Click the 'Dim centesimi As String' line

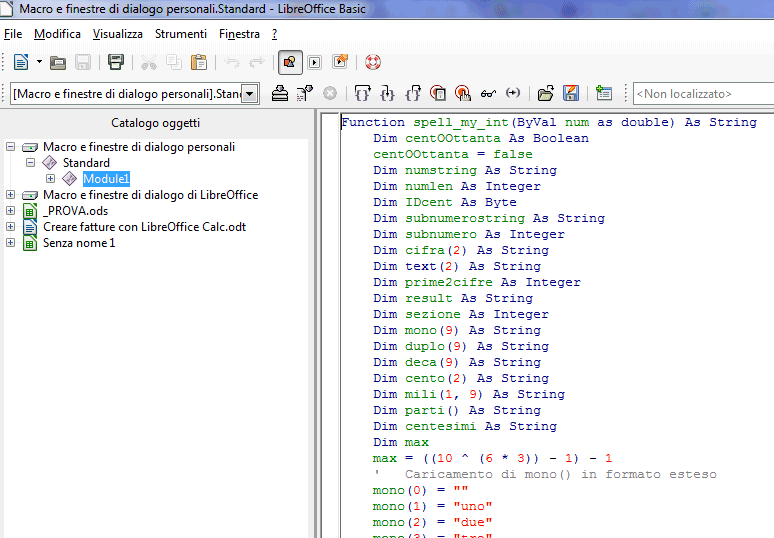click(465, 426)
